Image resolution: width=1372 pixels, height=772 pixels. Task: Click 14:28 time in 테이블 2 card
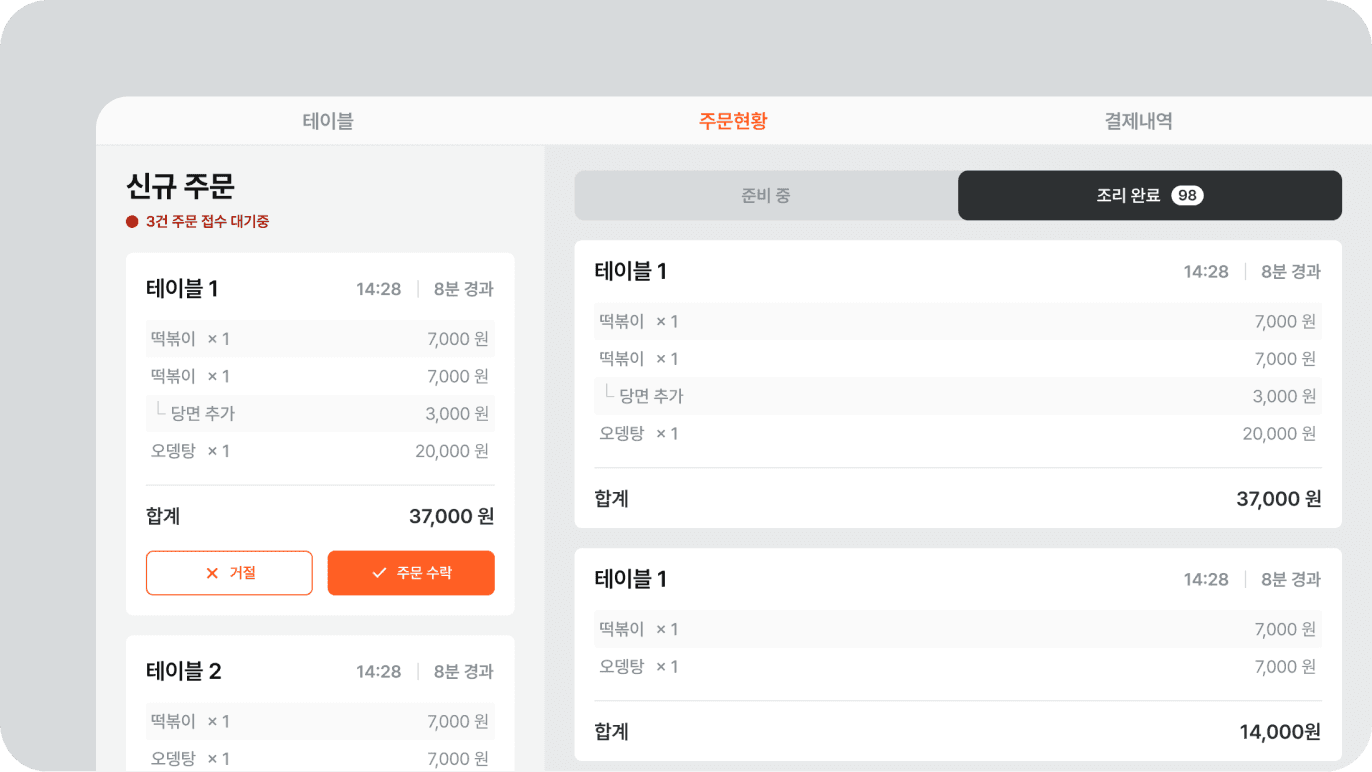(x=379, y=672)
